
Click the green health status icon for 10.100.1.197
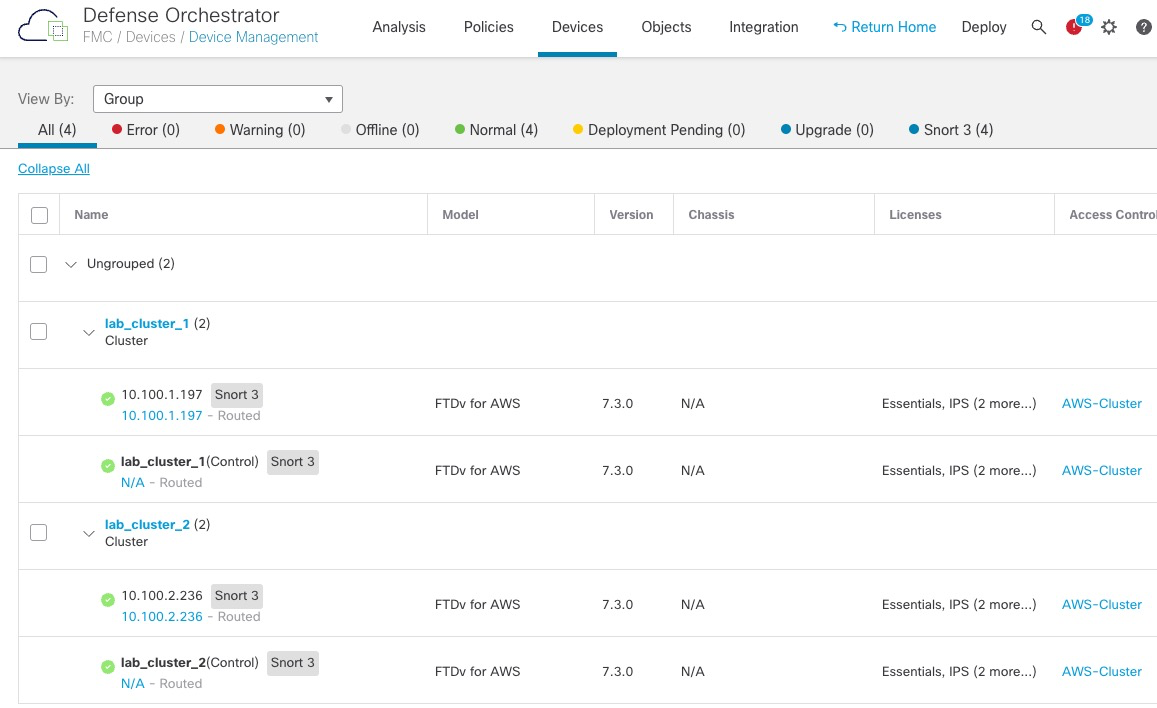pyautogui.click(x=107, y=398)
